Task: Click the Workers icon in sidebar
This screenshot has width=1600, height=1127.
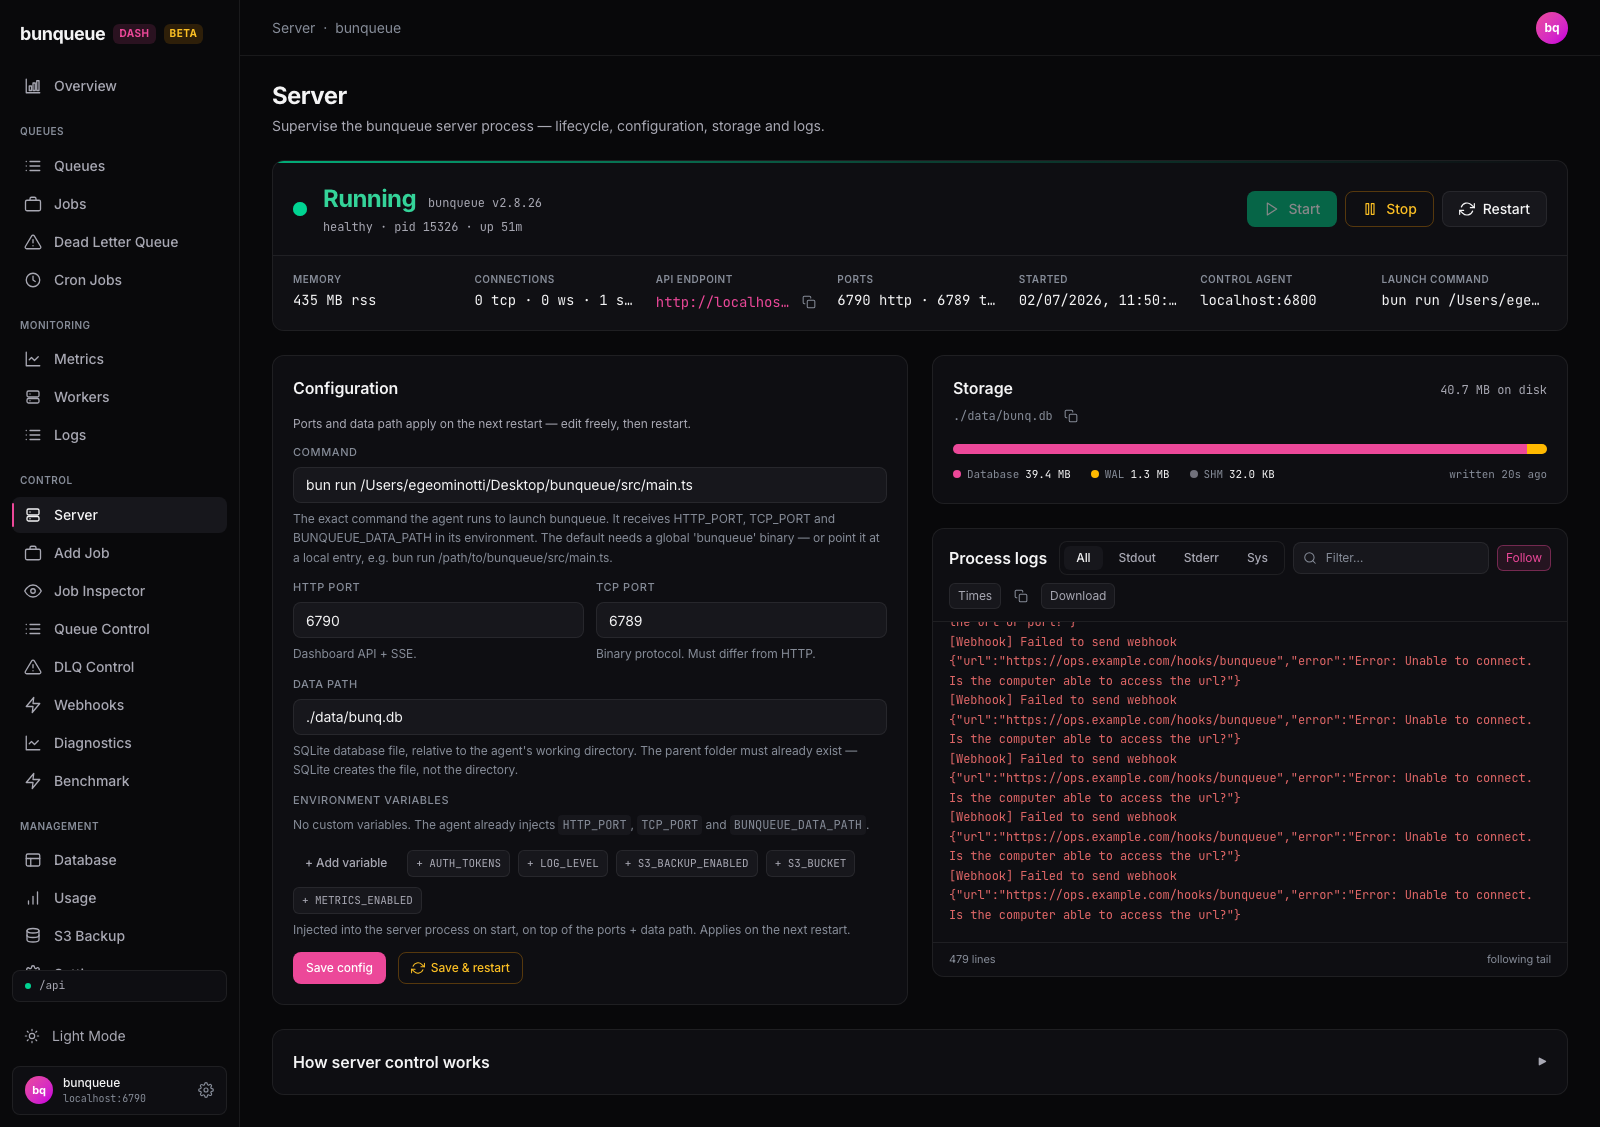Action: (x=33, y=397)
